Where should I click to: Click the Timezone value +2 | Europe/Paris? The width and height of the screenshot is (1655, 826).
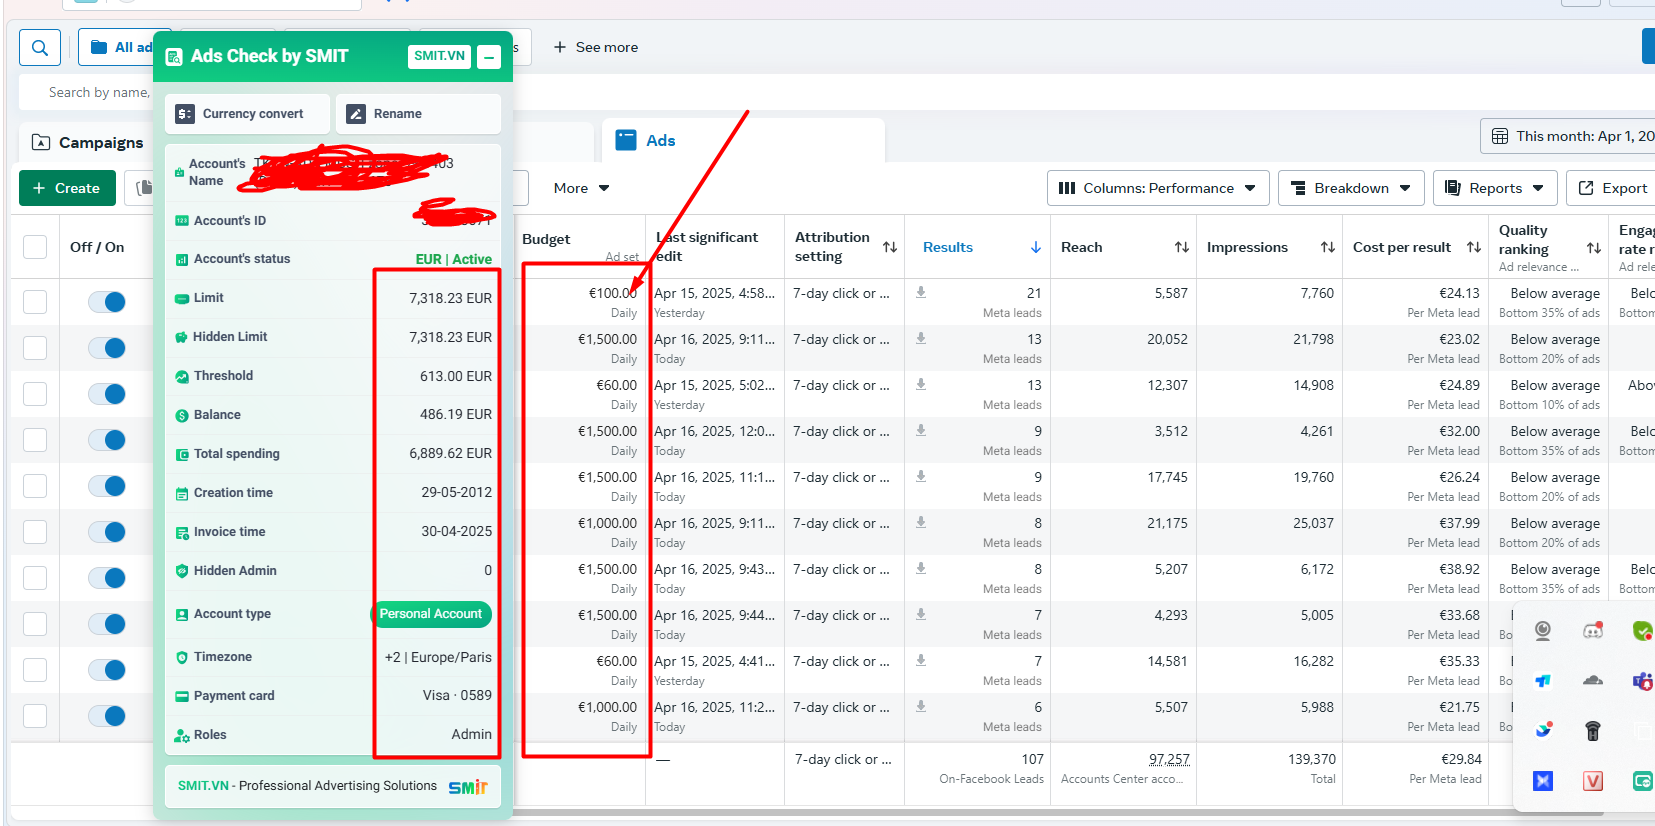tap(438, 657)
